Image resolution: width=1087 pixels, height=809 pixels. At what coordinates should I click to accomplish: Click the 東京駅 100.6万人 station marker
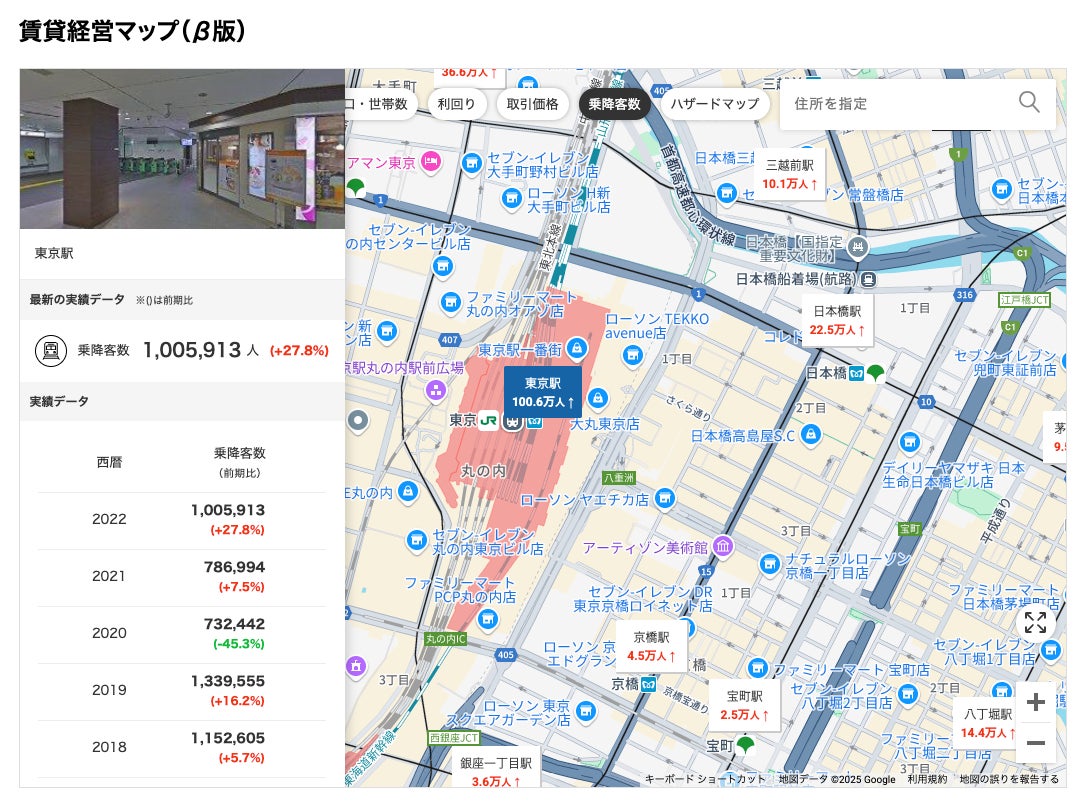point(542,392)
